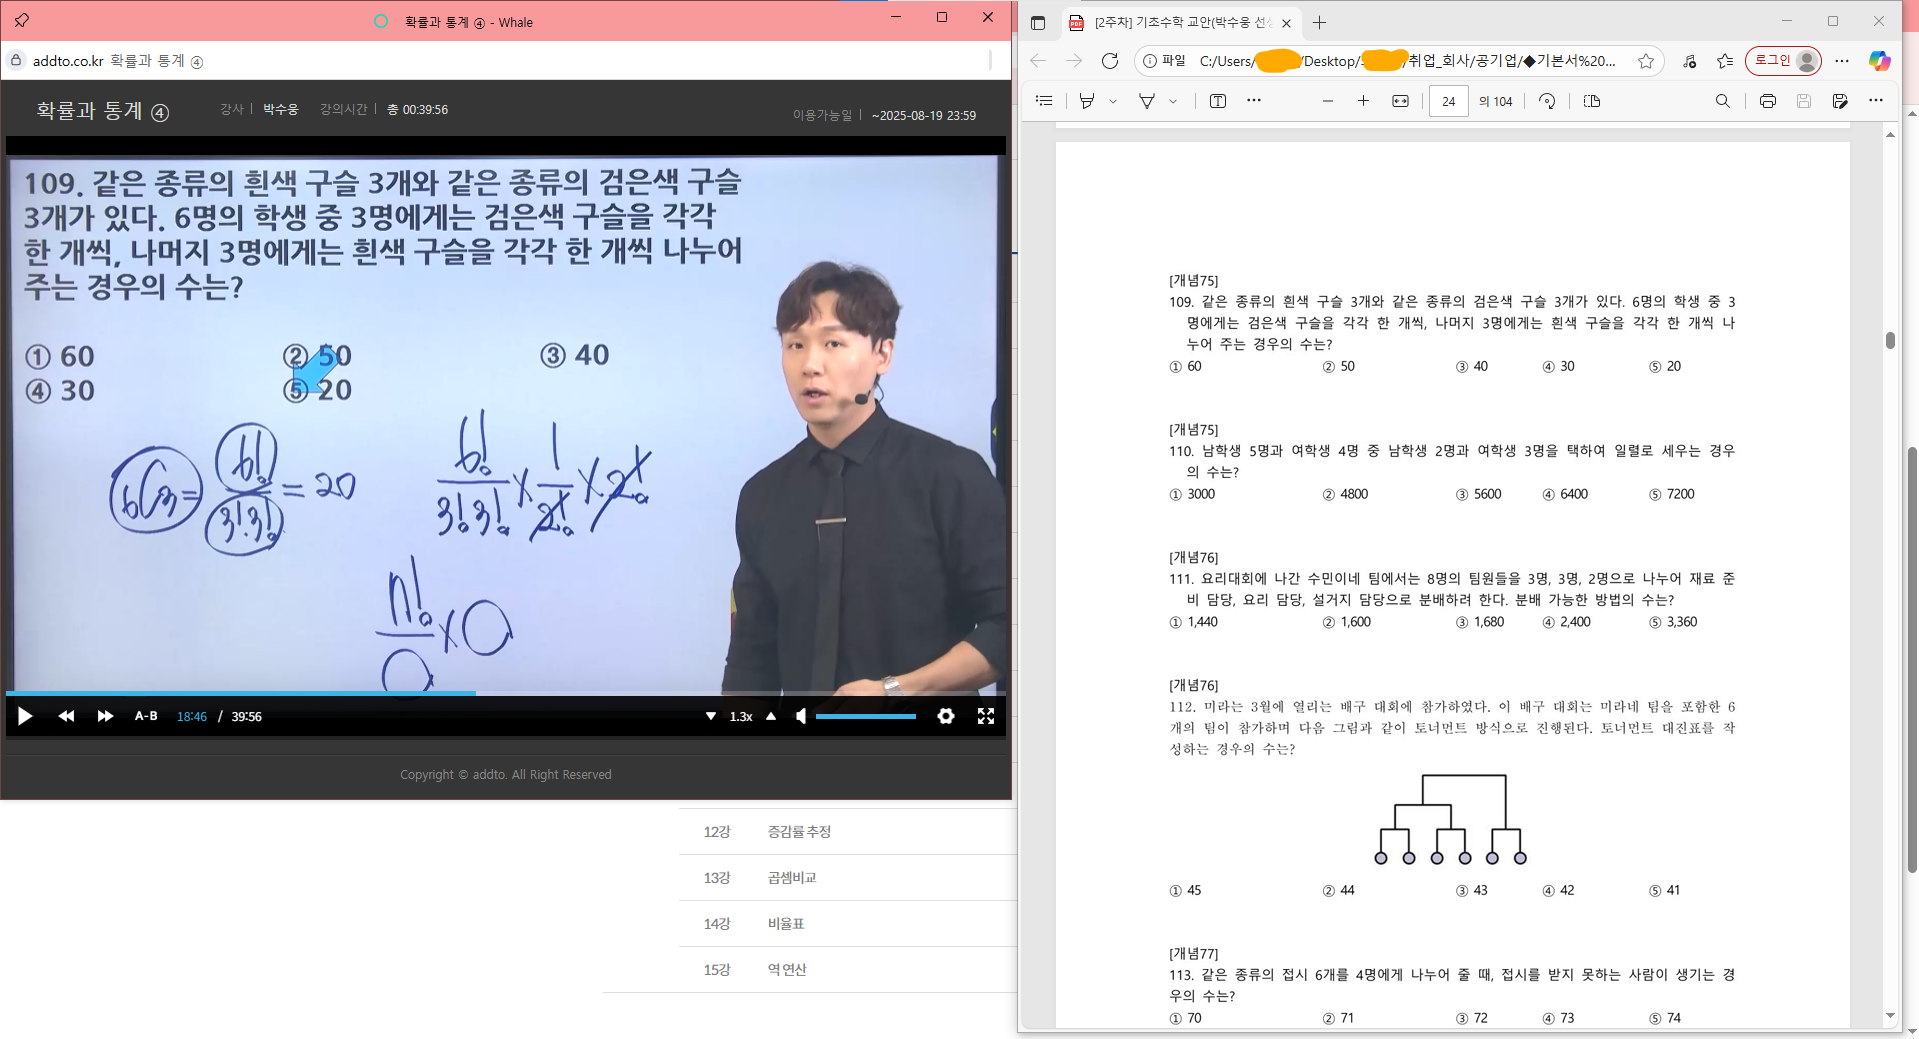Screen dimensions: 1919x1039
Task: Rotate the PDF page
Action: click(1547, 101)
